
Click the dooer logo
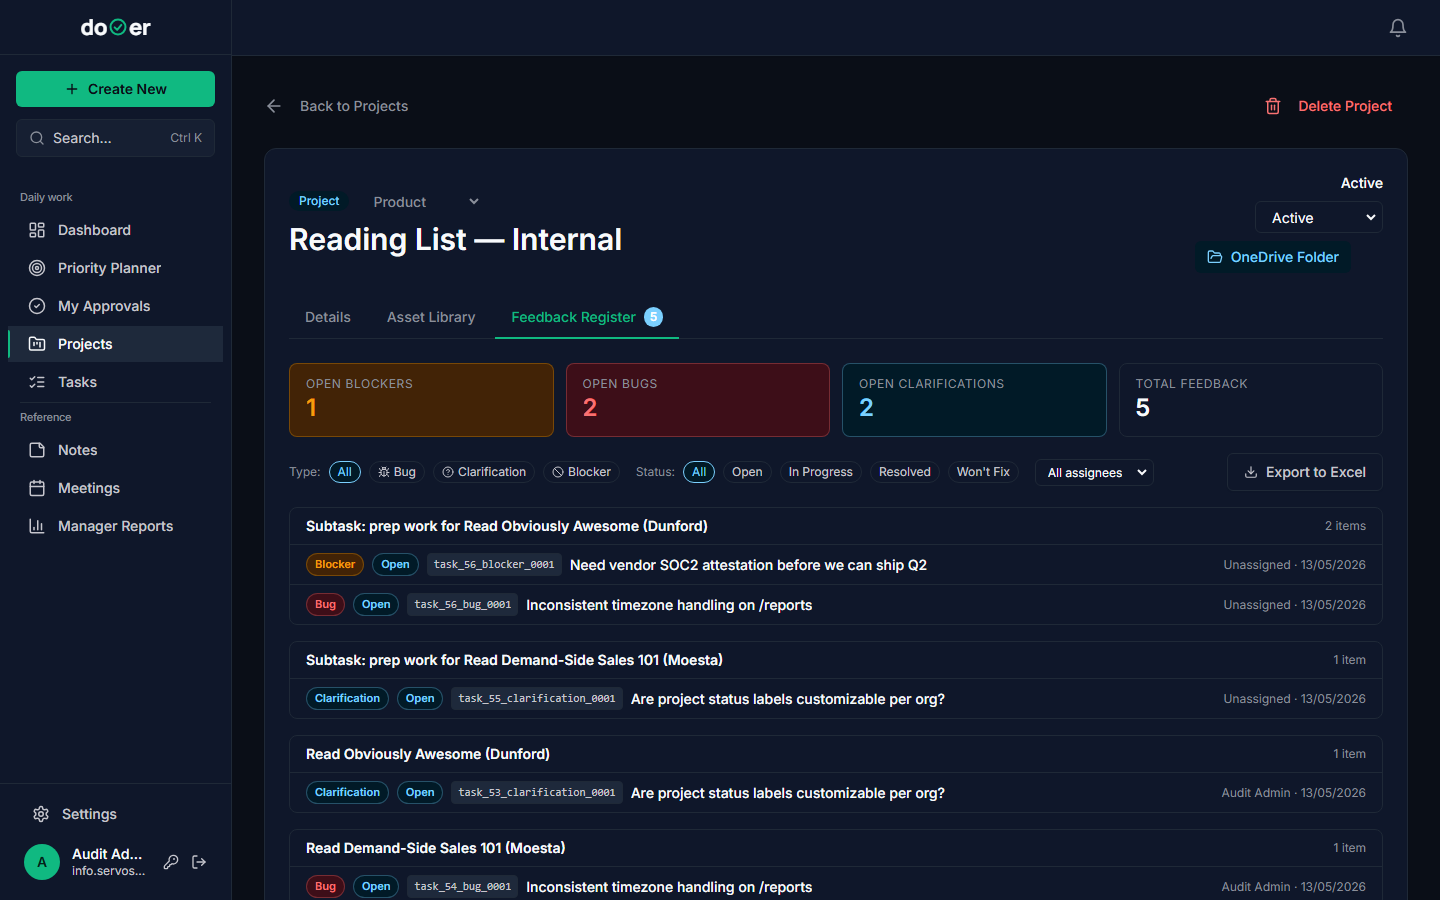116,28
